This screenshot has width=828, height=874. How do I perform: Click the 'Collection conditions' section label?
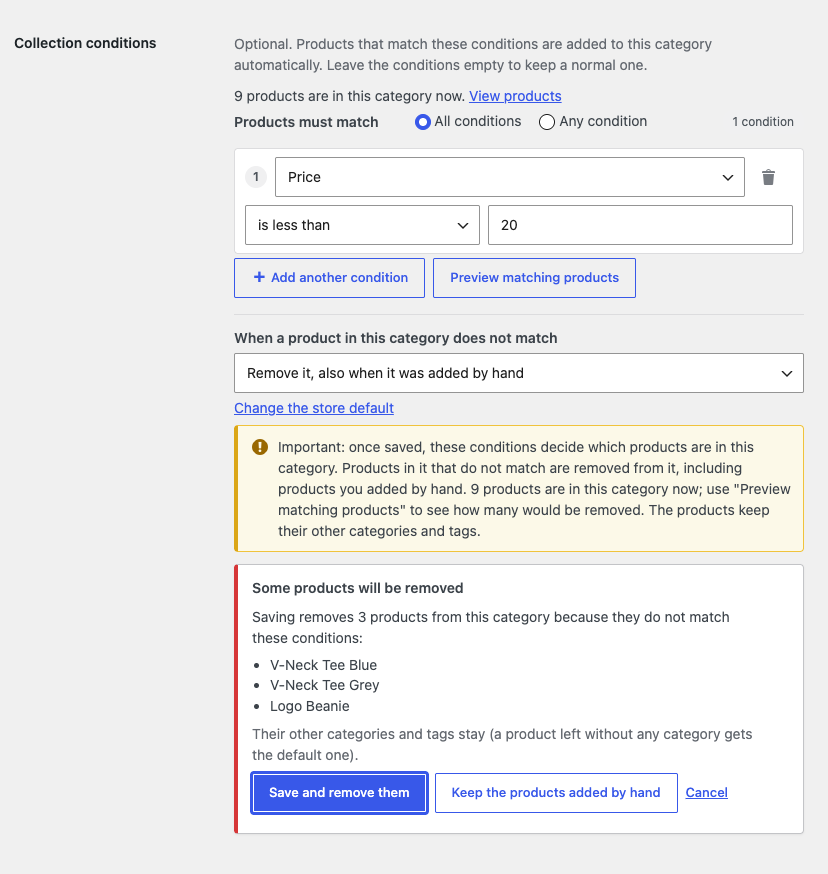click(x=85, y=43)
